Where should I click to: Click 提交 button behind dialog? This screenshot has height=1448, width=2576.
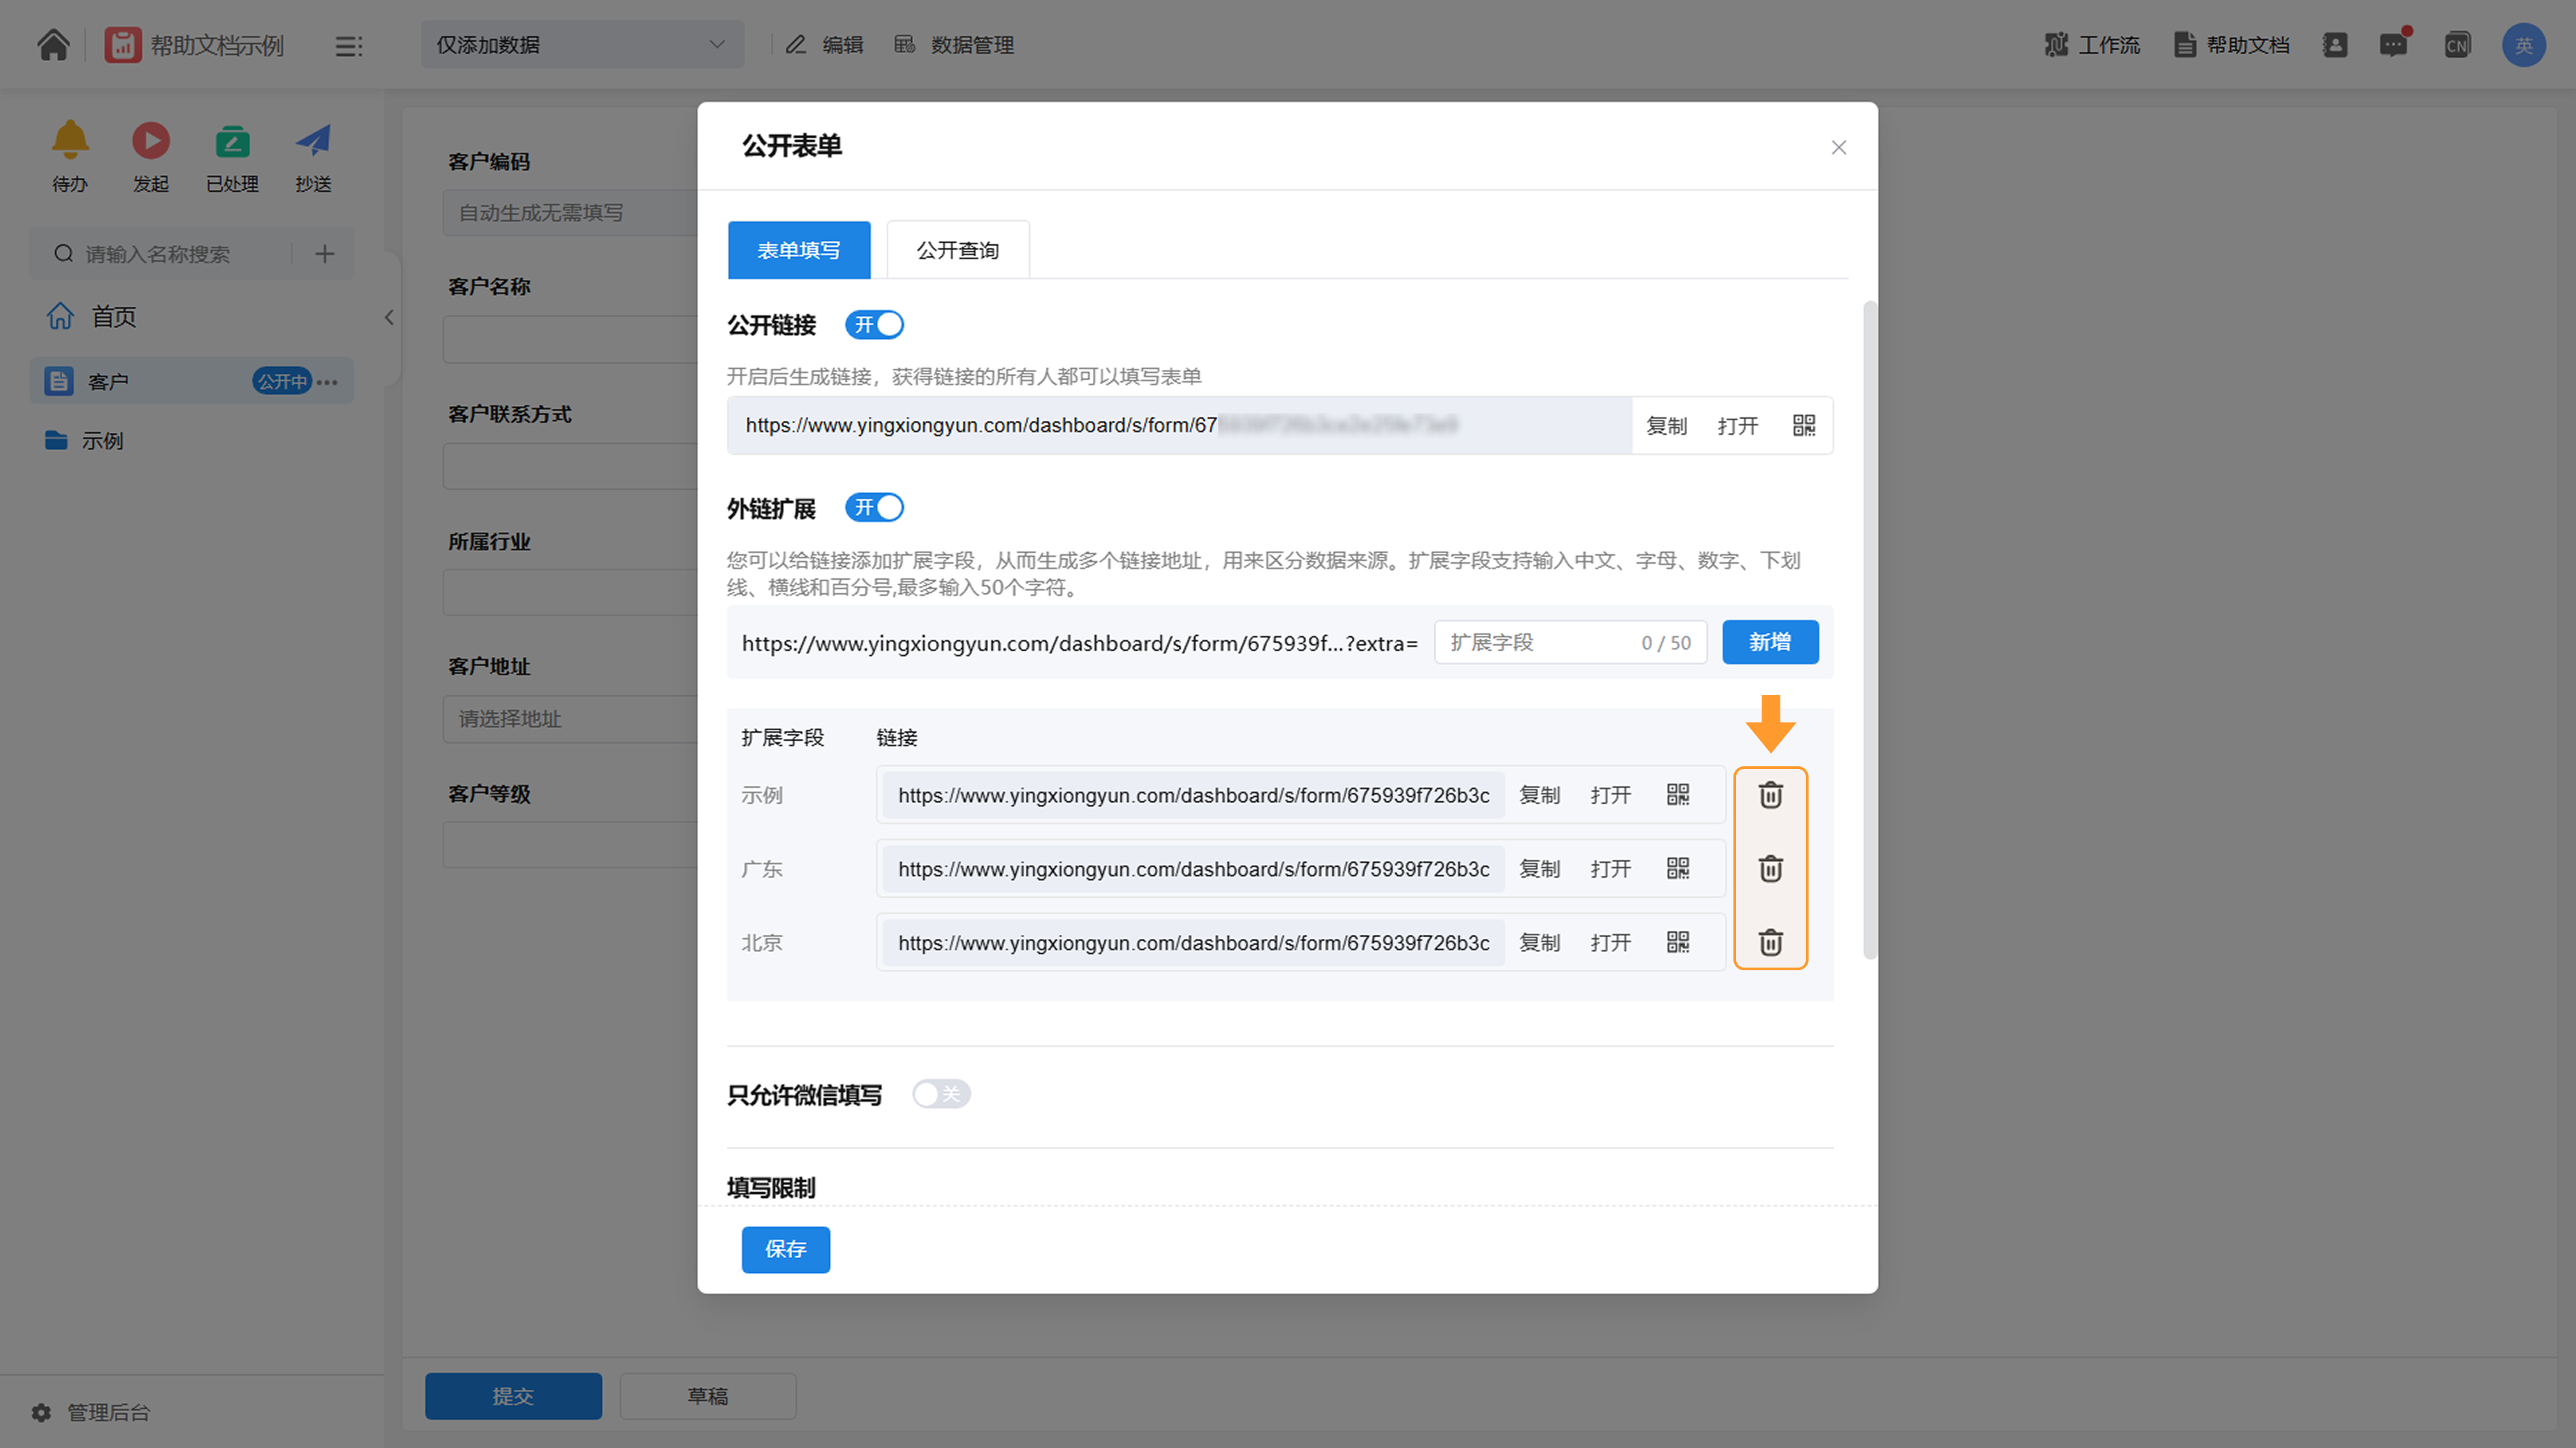[x=513, y=1396]
